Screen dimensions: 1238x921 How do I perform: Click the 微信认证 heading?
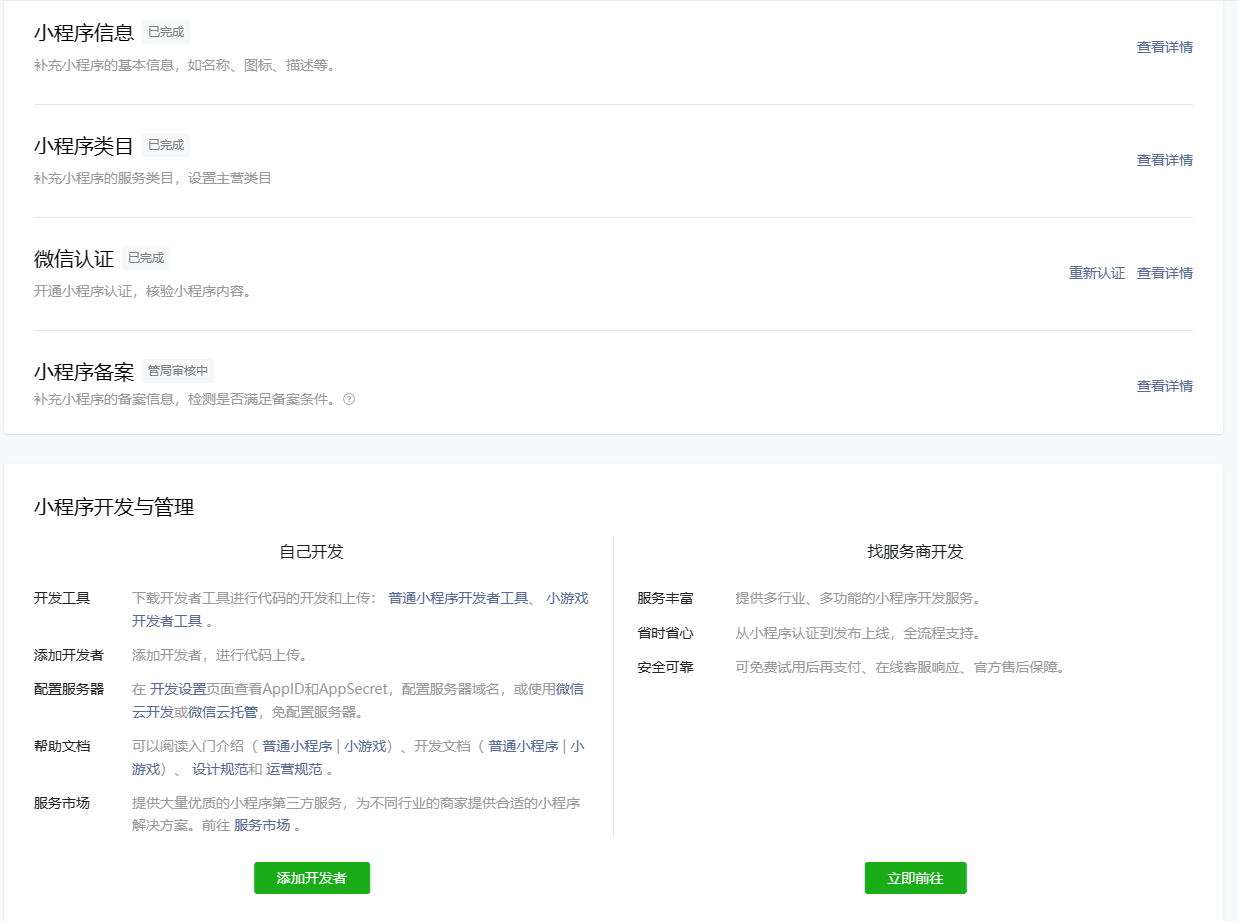click(74, 259)
